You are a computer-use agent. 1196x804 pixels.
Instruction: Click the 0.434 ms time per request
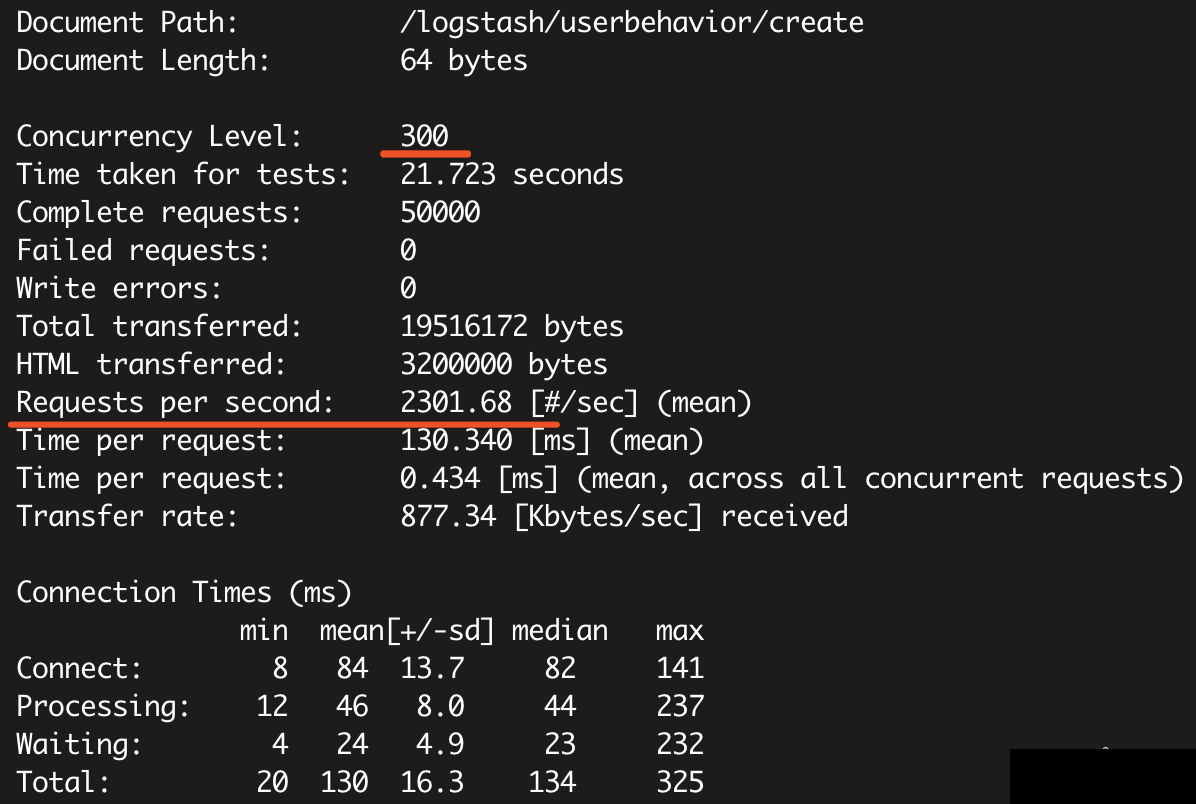click(440, 479)
